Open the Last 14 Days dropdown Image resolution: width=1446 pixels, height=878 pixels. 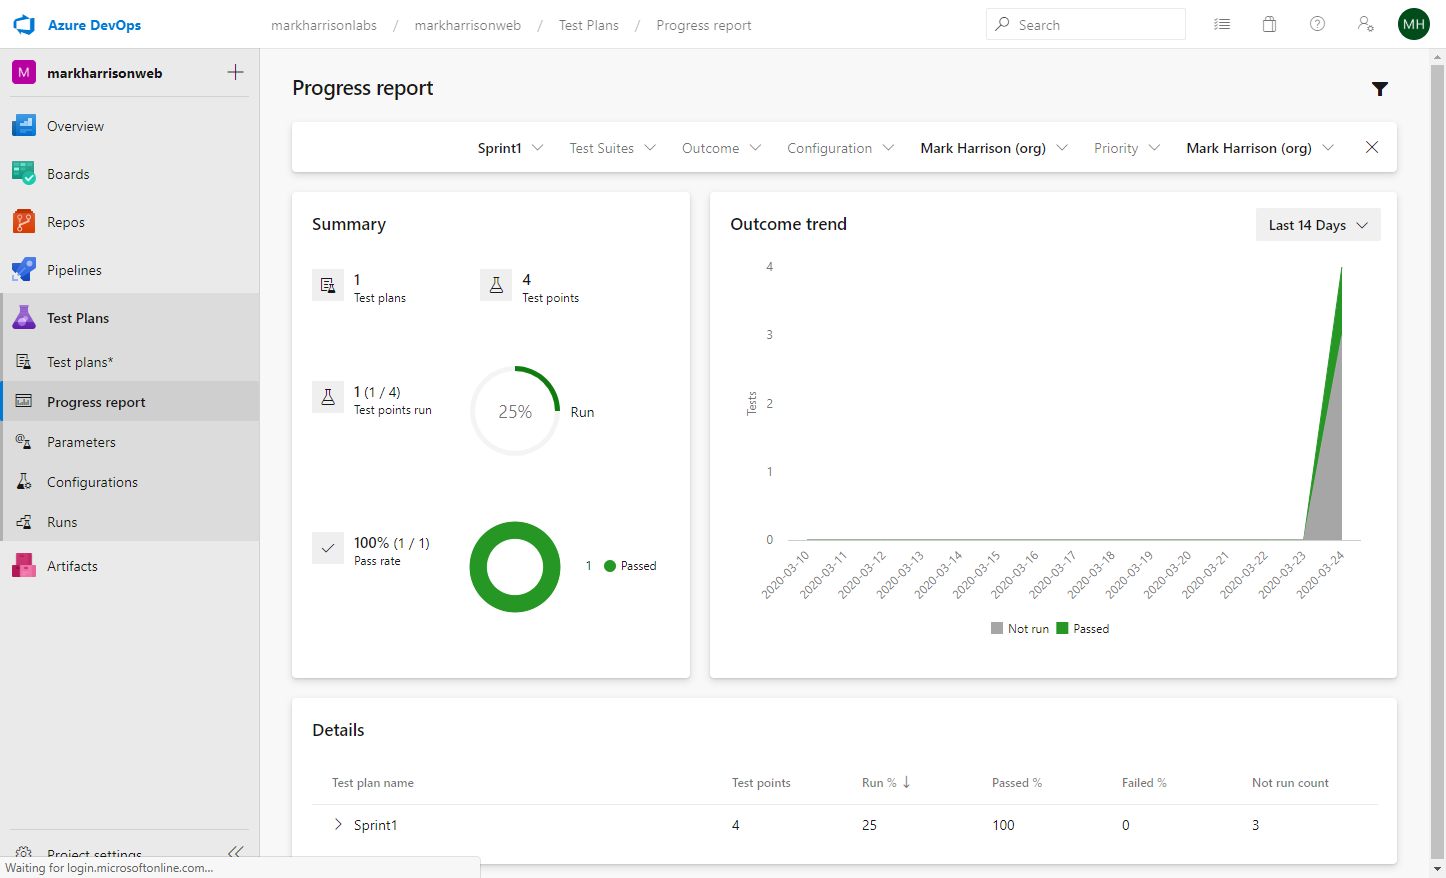(1317, 225)
